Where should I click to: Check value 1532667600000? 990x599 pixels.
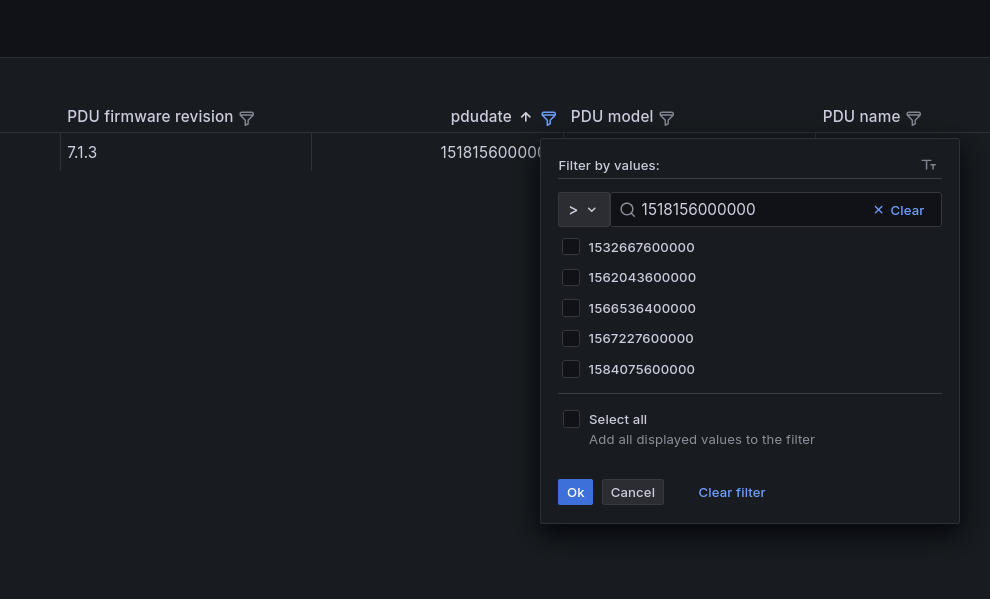tap(571, 247)
